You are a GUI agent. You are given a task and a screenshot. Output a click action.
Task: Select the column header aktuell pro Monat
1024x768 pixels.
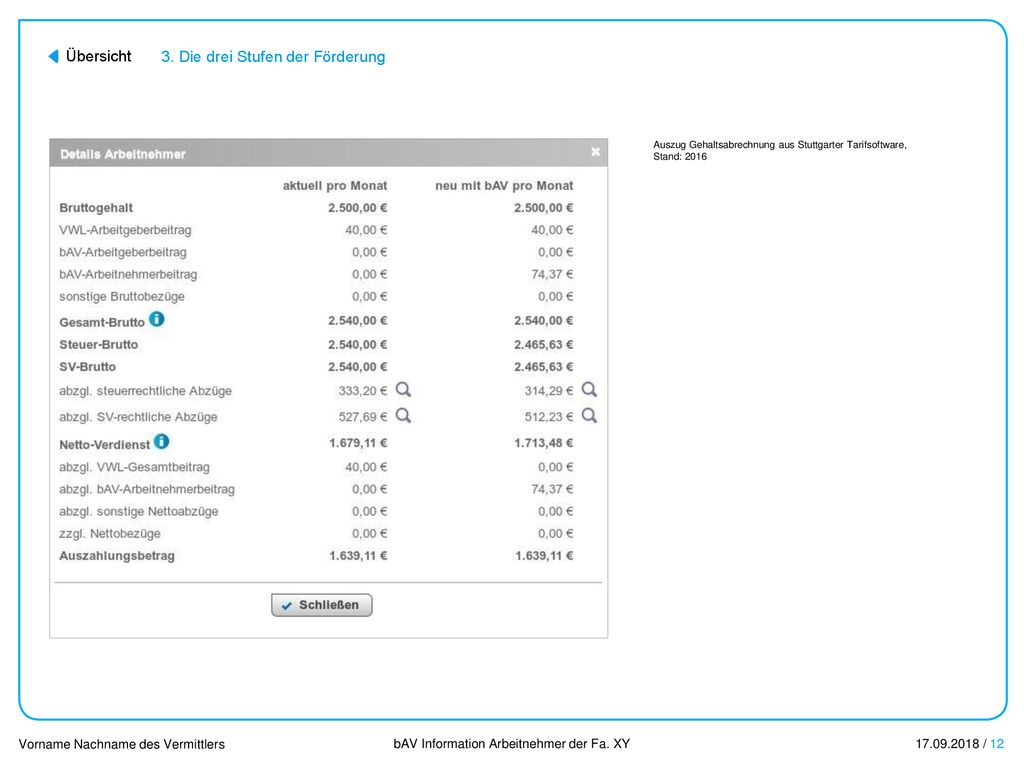335,185
